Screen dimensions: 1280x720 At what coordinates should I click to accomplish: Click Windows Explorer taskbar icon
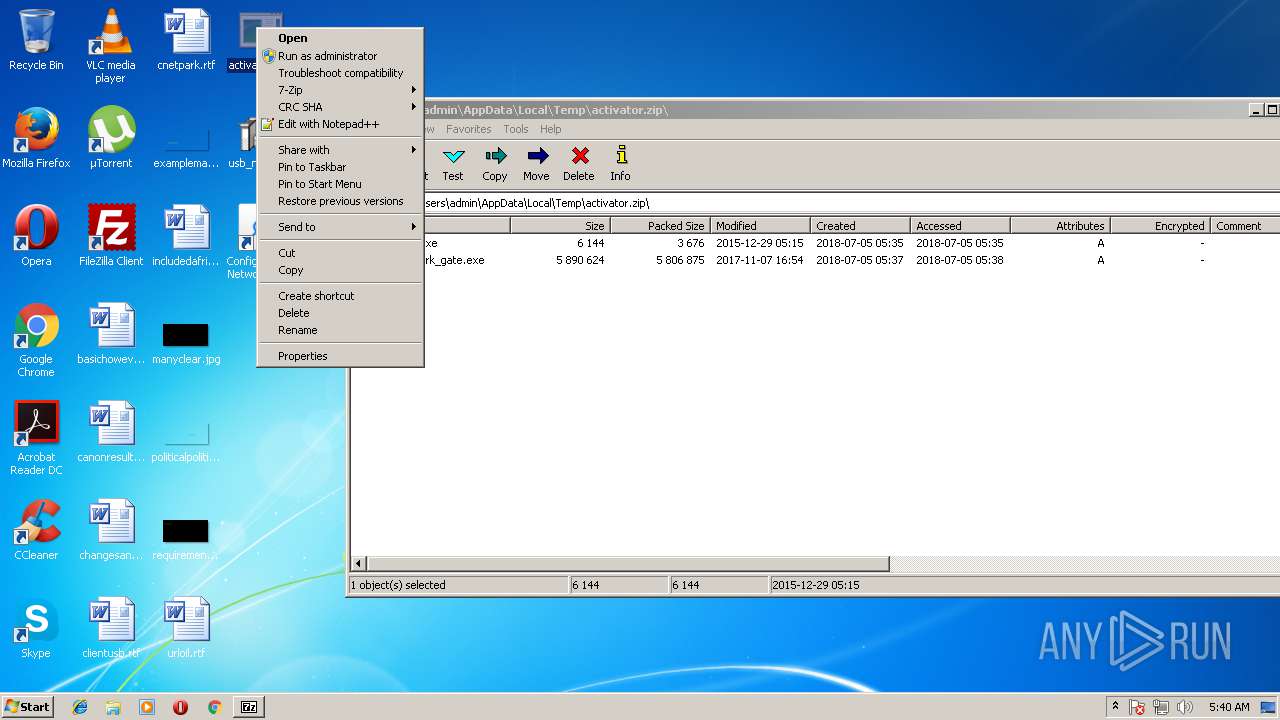pyautogui.click(x=113, y=707)
